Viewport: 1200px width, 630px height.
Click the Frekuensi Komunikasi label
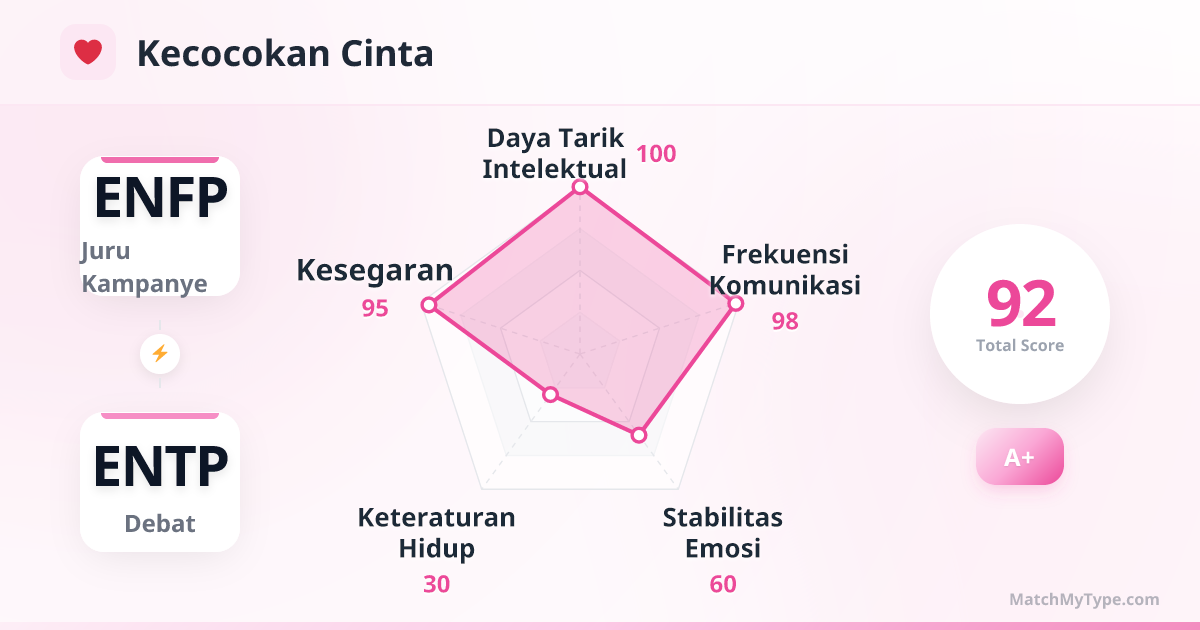[x=785, y=268]
